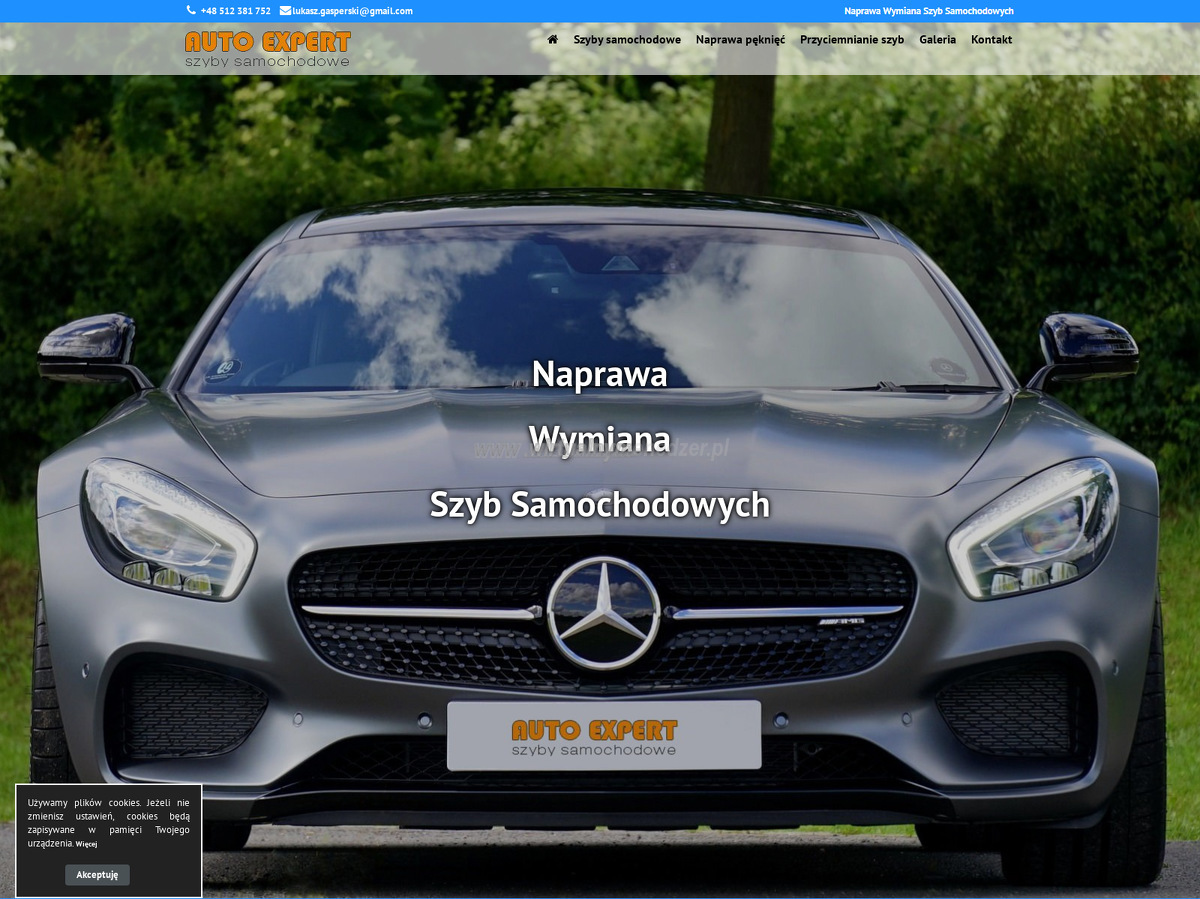The height and width of the screenshot is (899, 1200).
Task: Click the phone icon in top bar
Action: pyautogui.click(x=191, y=11)
